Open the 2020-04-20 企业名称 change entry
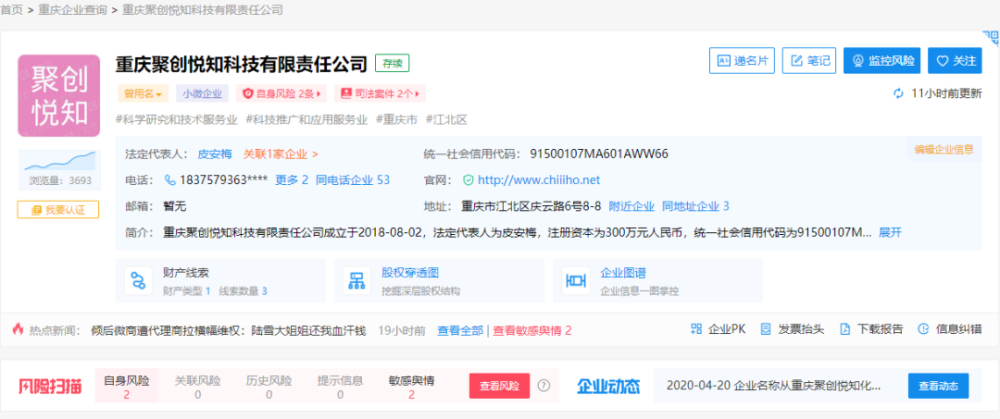 point(774,386)
